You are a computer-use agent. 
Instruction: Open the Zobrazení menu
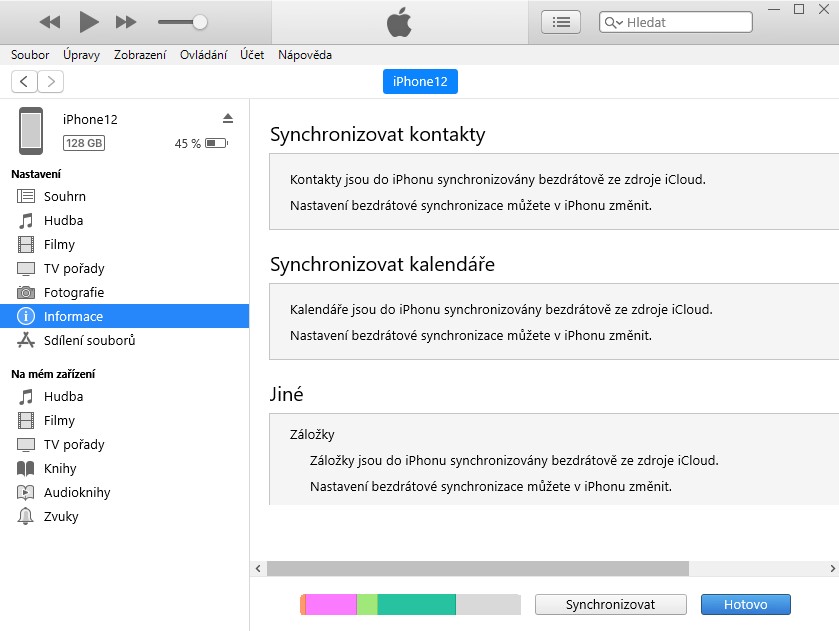coord(140,55)
